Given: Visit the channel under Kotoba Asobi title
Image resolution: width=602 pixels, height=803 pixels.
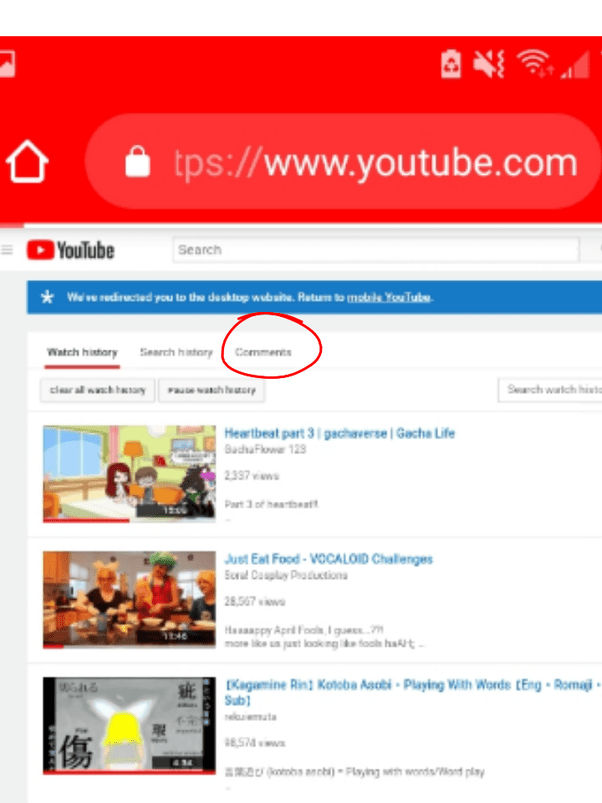Looking at the screenshot, I should click(x=250, y=717).
